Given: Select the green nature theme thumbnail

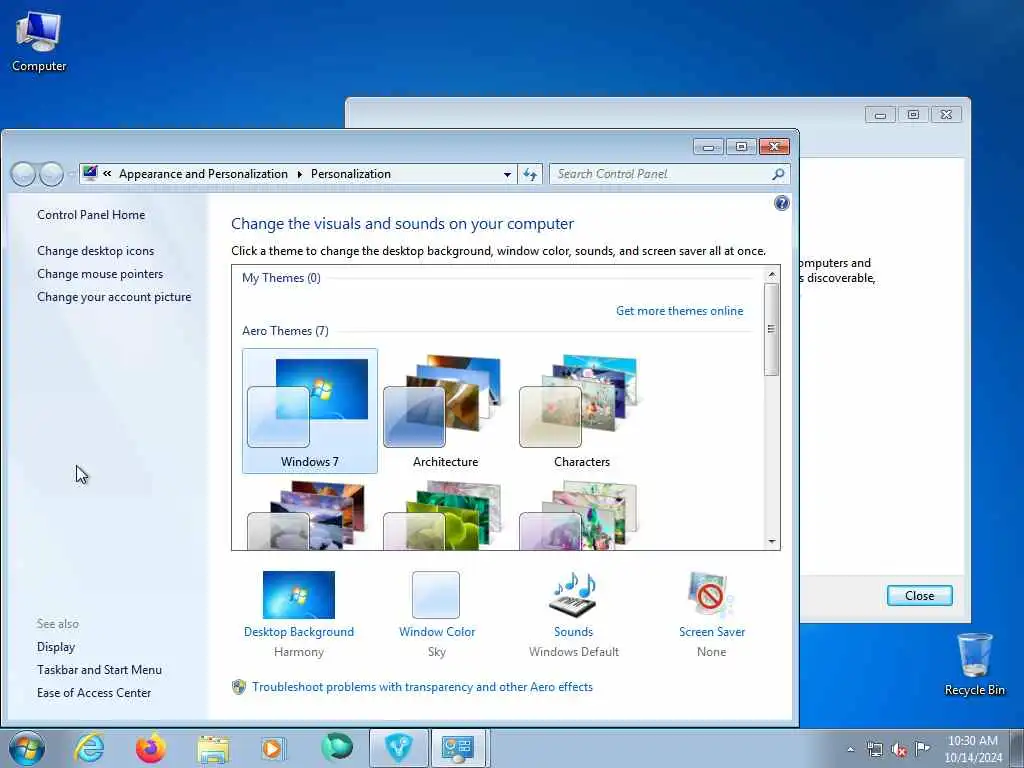Looking at the screenshot, I should [x=444, y=515].
